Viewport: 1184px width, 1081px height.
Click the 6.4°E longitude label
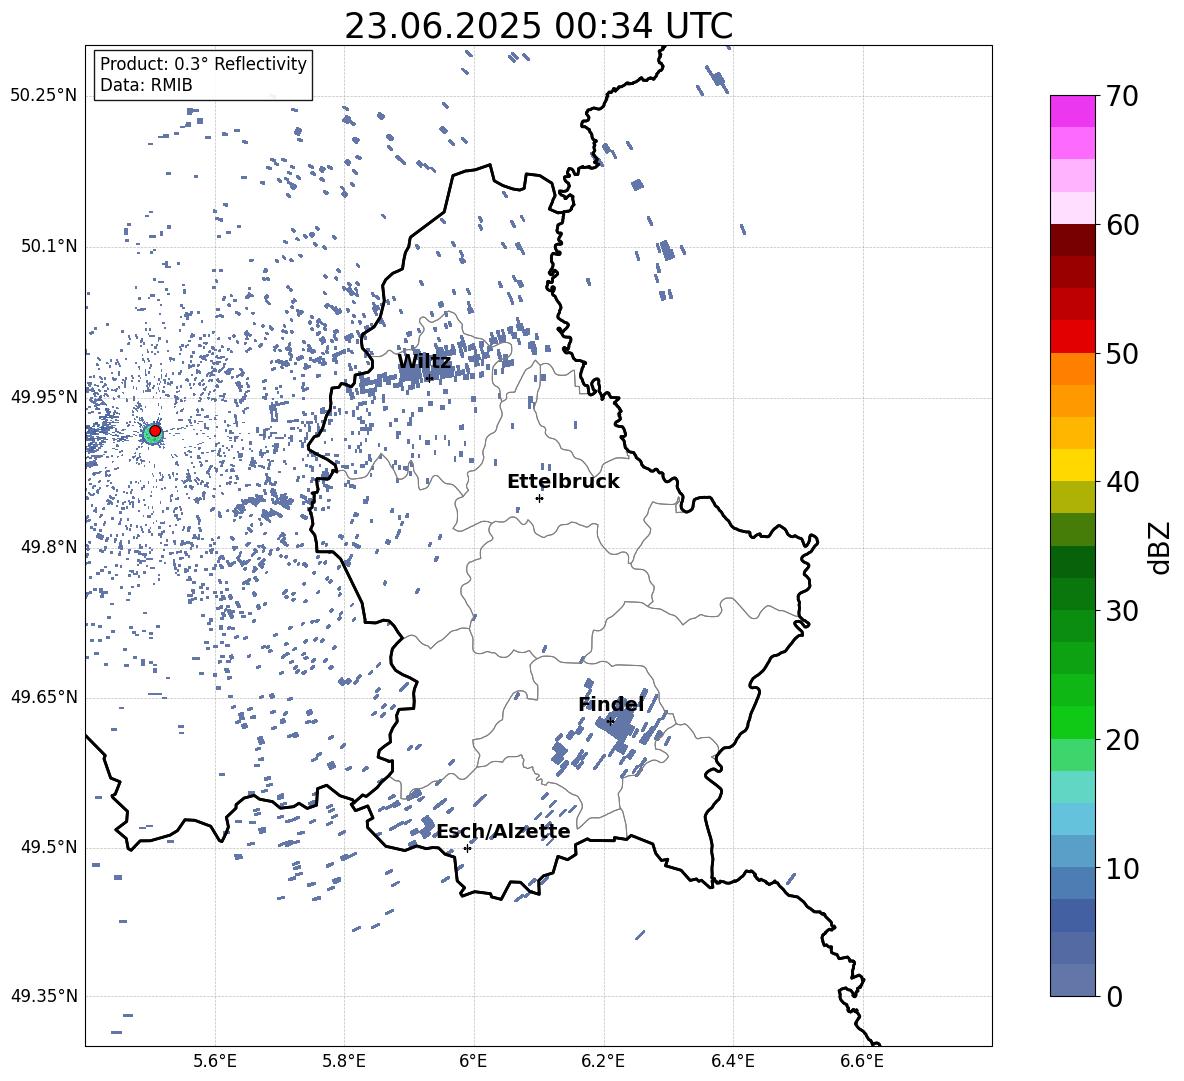pos(732,1061)
